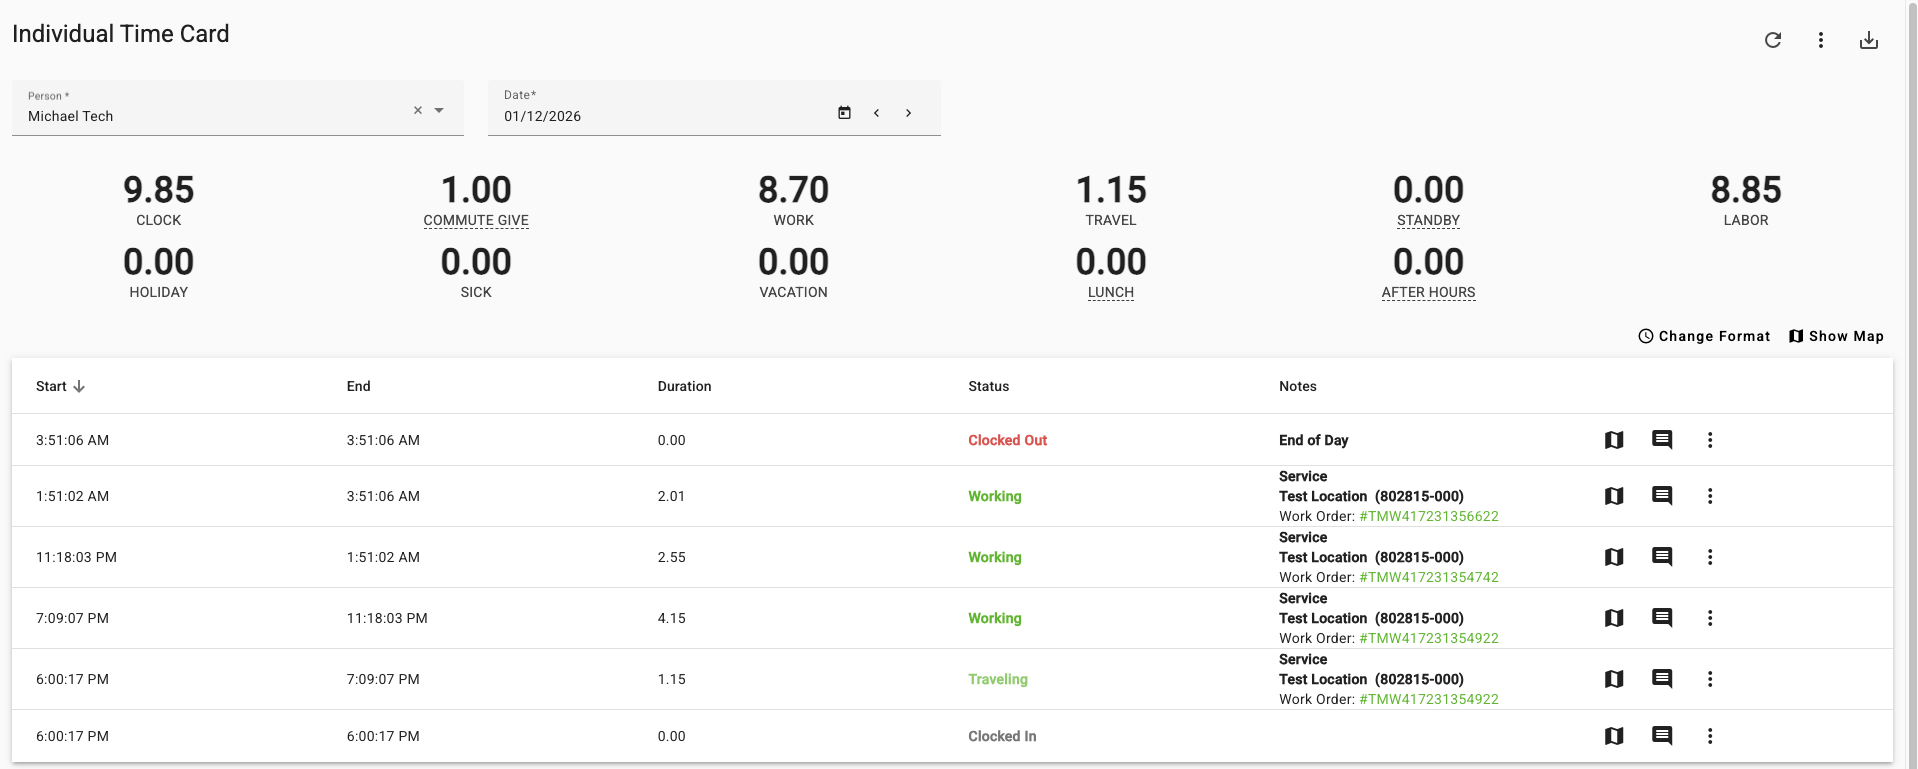
Task: Open comments for the Traveling row
Action: click(1662, 679)
